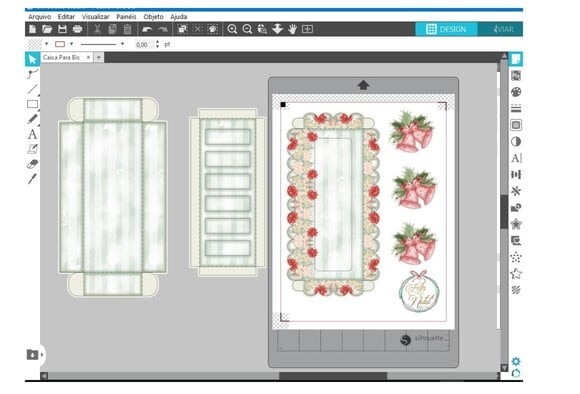Click the fill pattern swatch
This screenshot has height=394, width=580.
(35, 44)
